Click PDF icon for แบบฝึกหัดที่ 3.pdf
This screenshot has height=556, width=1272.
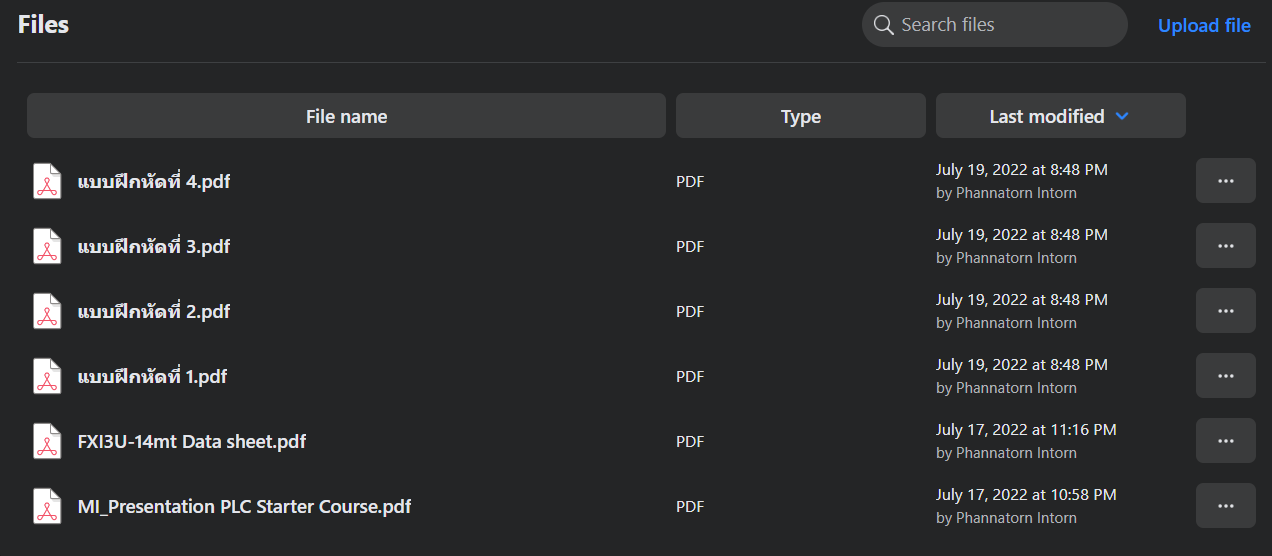pyautogui.click(x=47, y=246)
